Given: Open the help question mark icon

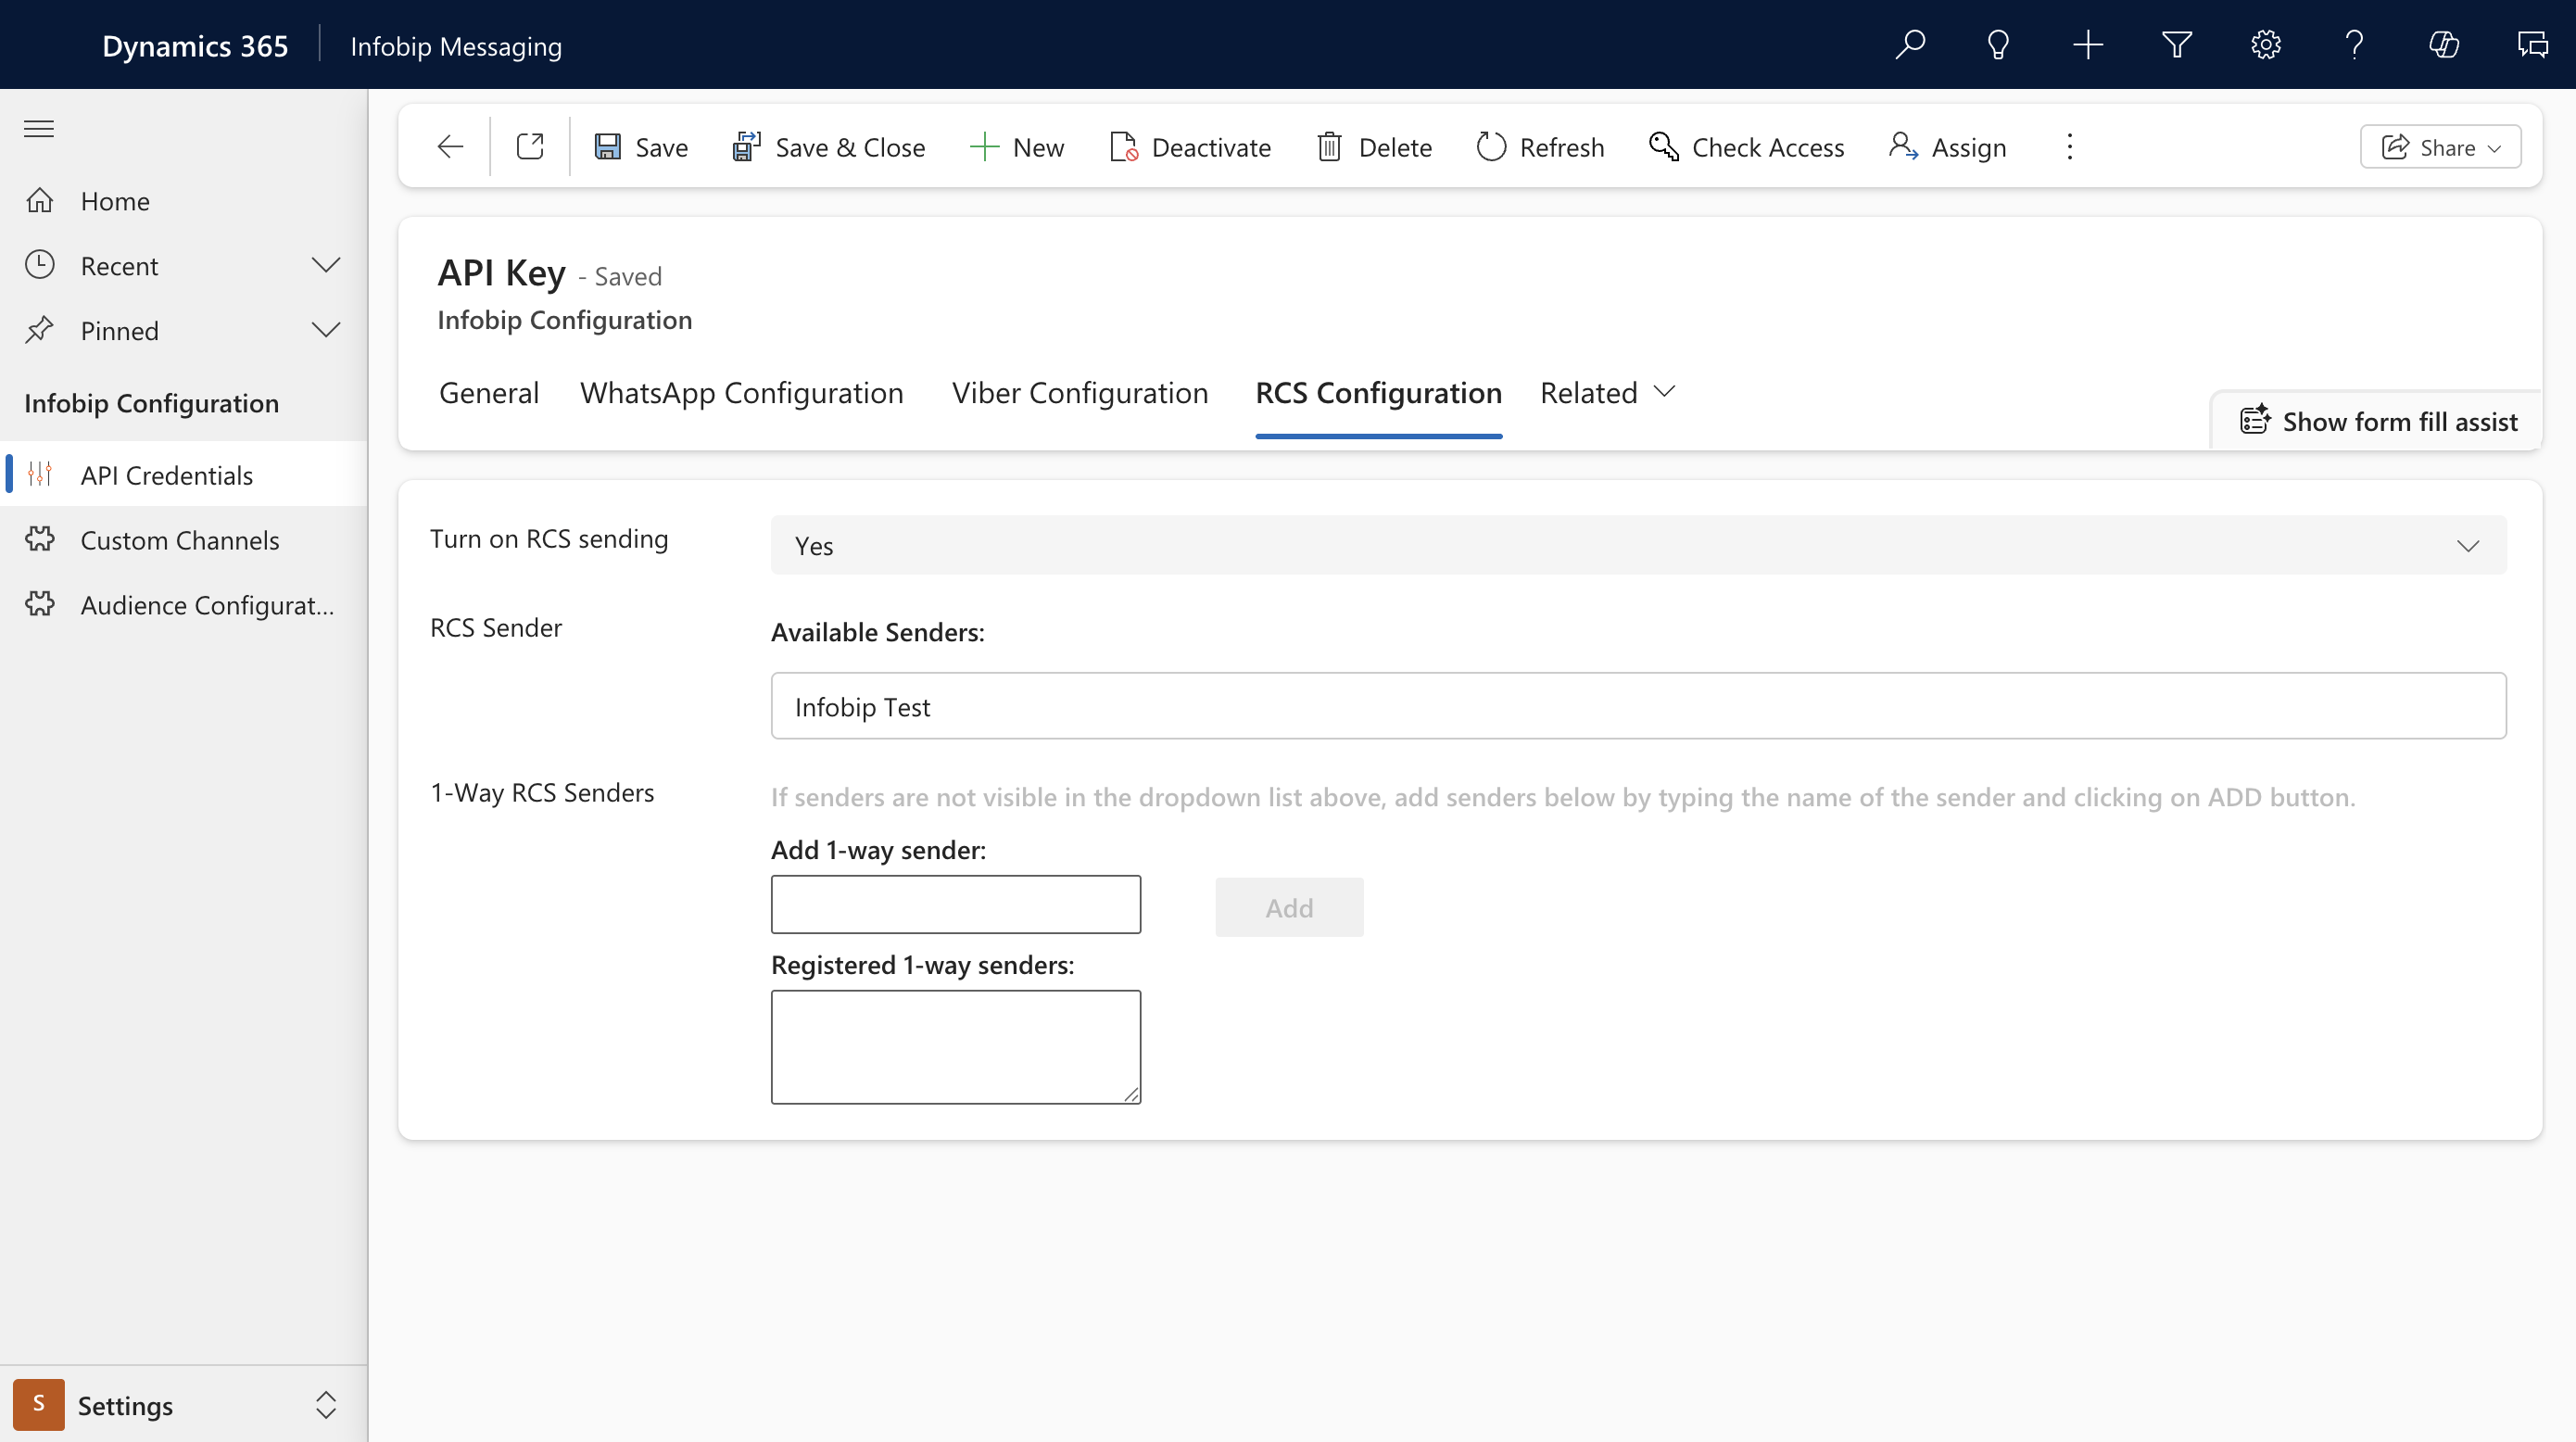Looking at the screenshot, I should click(x=2355, y=45).
